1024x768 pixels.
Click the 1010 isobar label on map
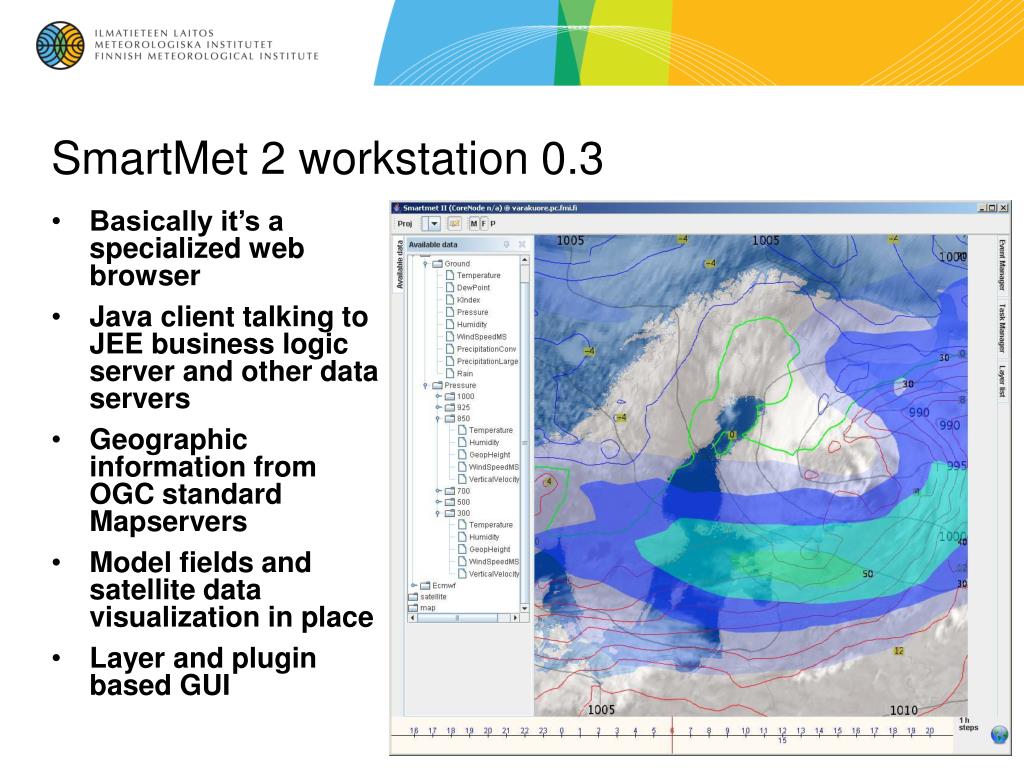pyautogui.click(x=904, y=710)
